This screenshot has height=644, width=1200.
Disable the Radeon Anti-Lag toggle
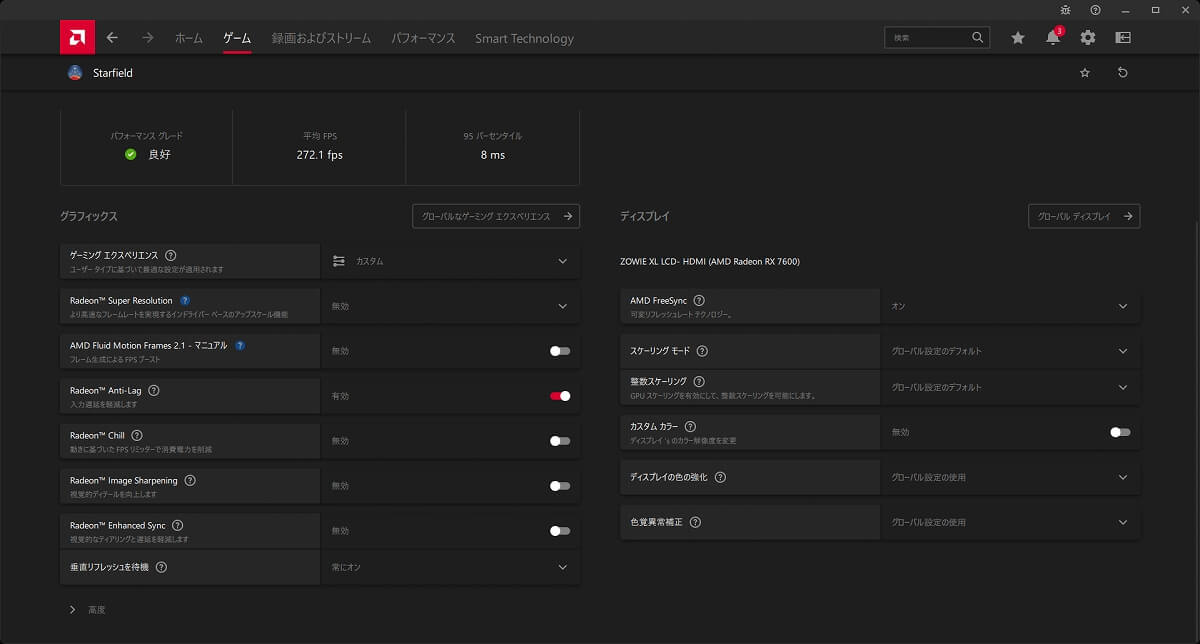[x=560, y=396]
